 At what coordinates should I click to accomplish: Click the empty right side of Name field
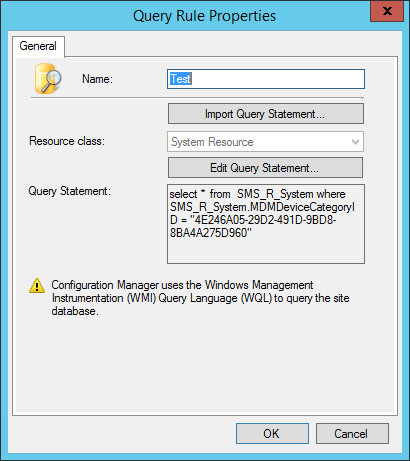click(278, 79)
